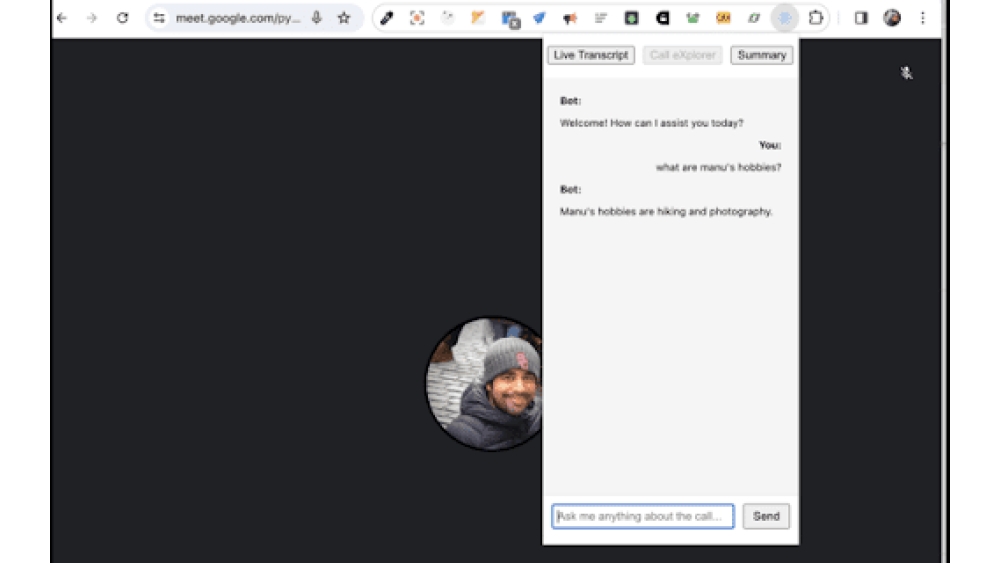Open Chrome's three-dot menu

point(923,18)
